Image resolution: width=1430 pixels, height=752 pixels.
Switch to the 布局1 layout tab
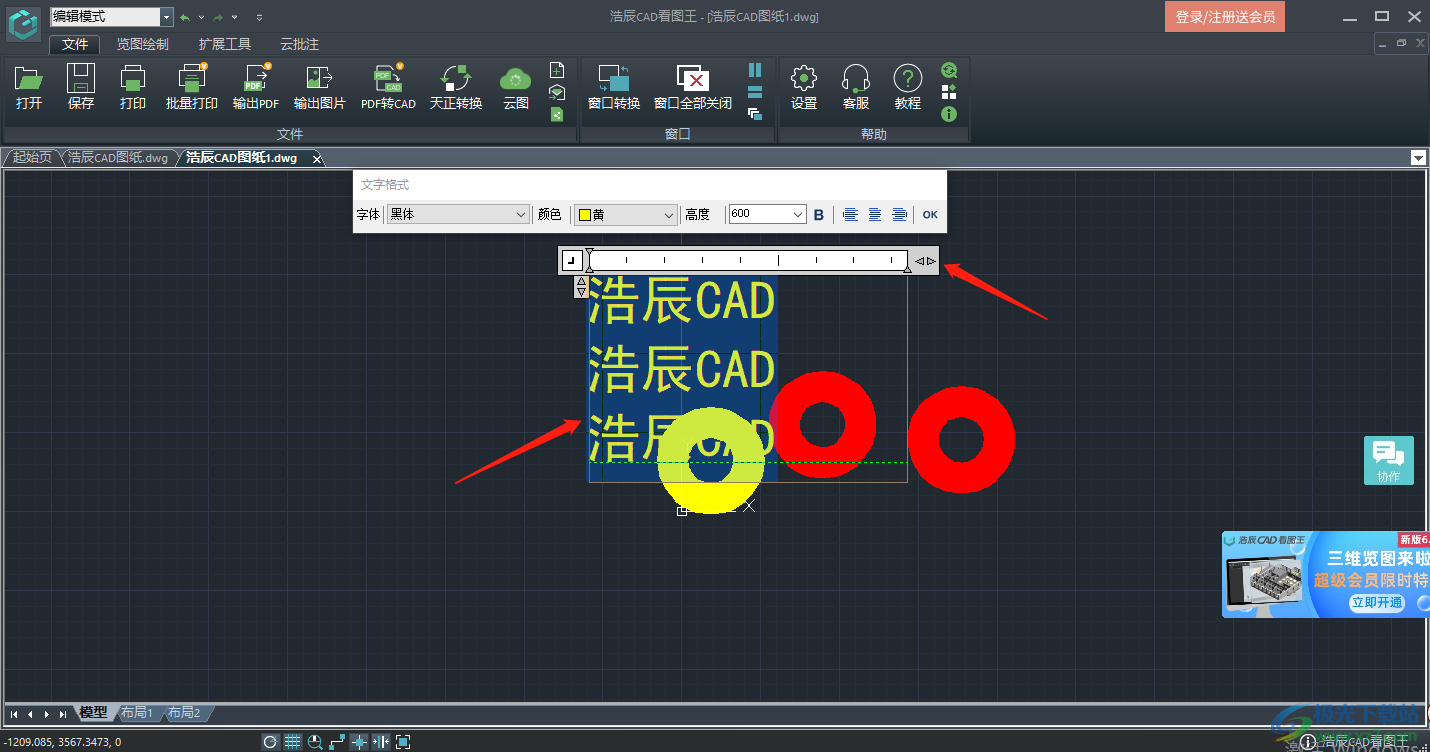point(137,713)
